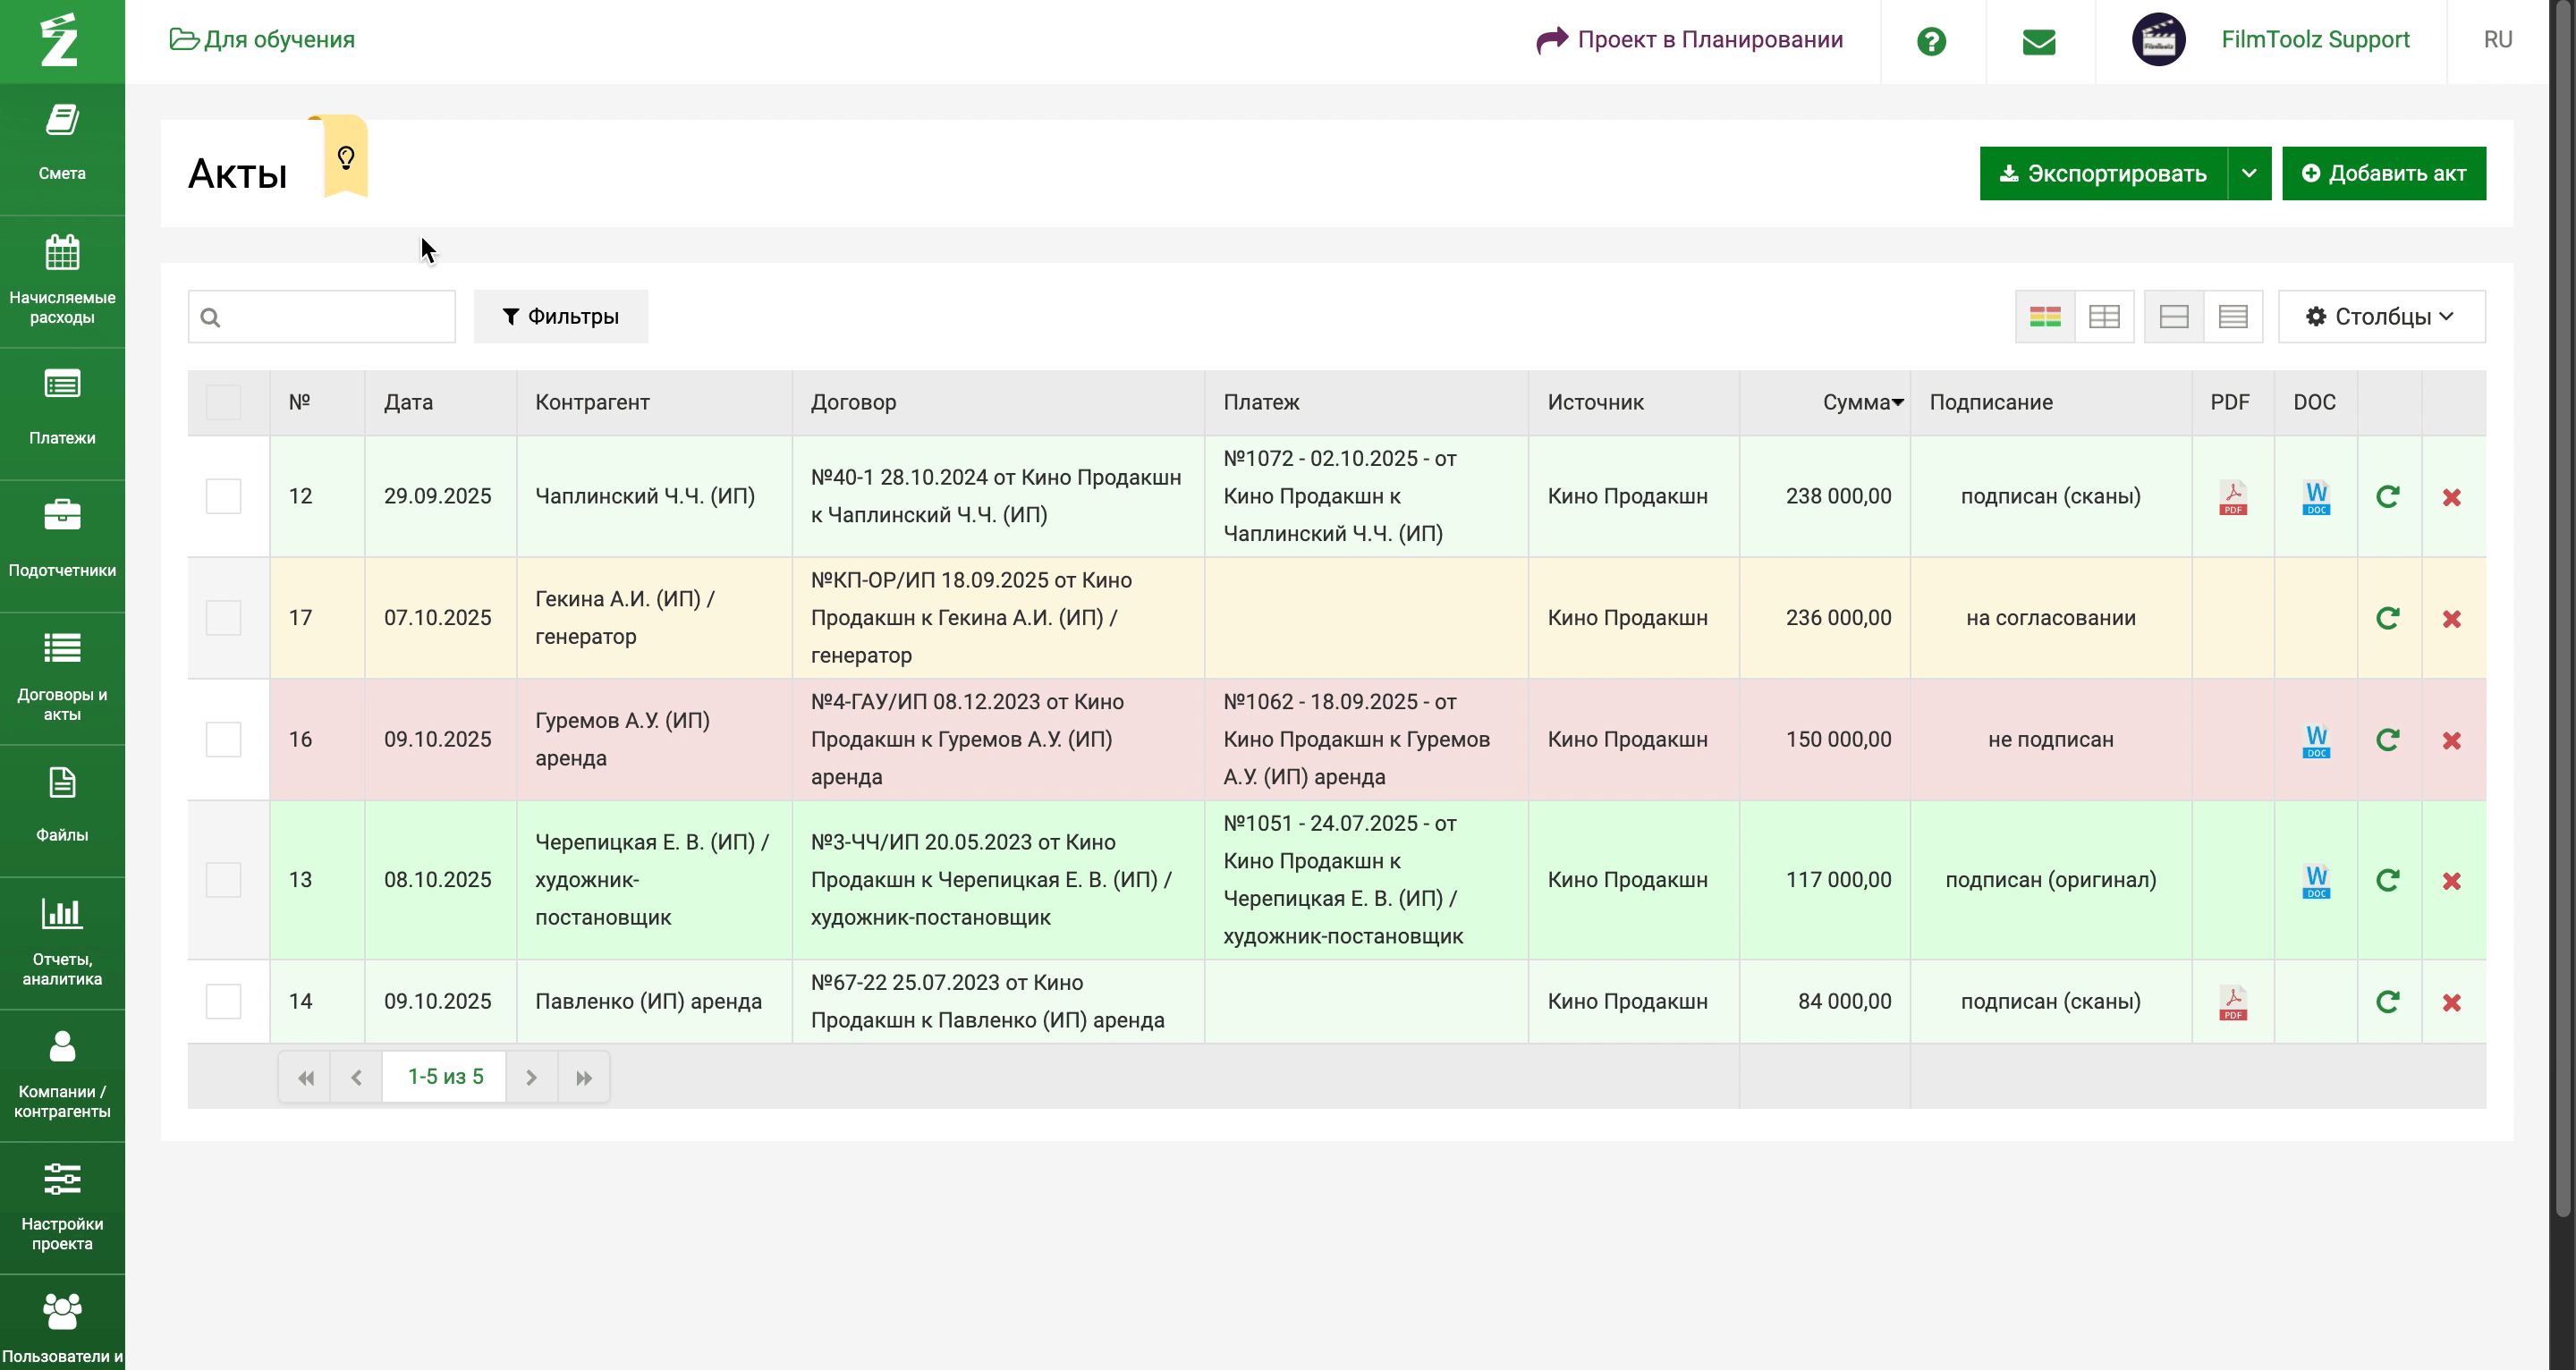Open messages via the envelope icon
This screenshot has width=2576, height=1370.
2038,41
